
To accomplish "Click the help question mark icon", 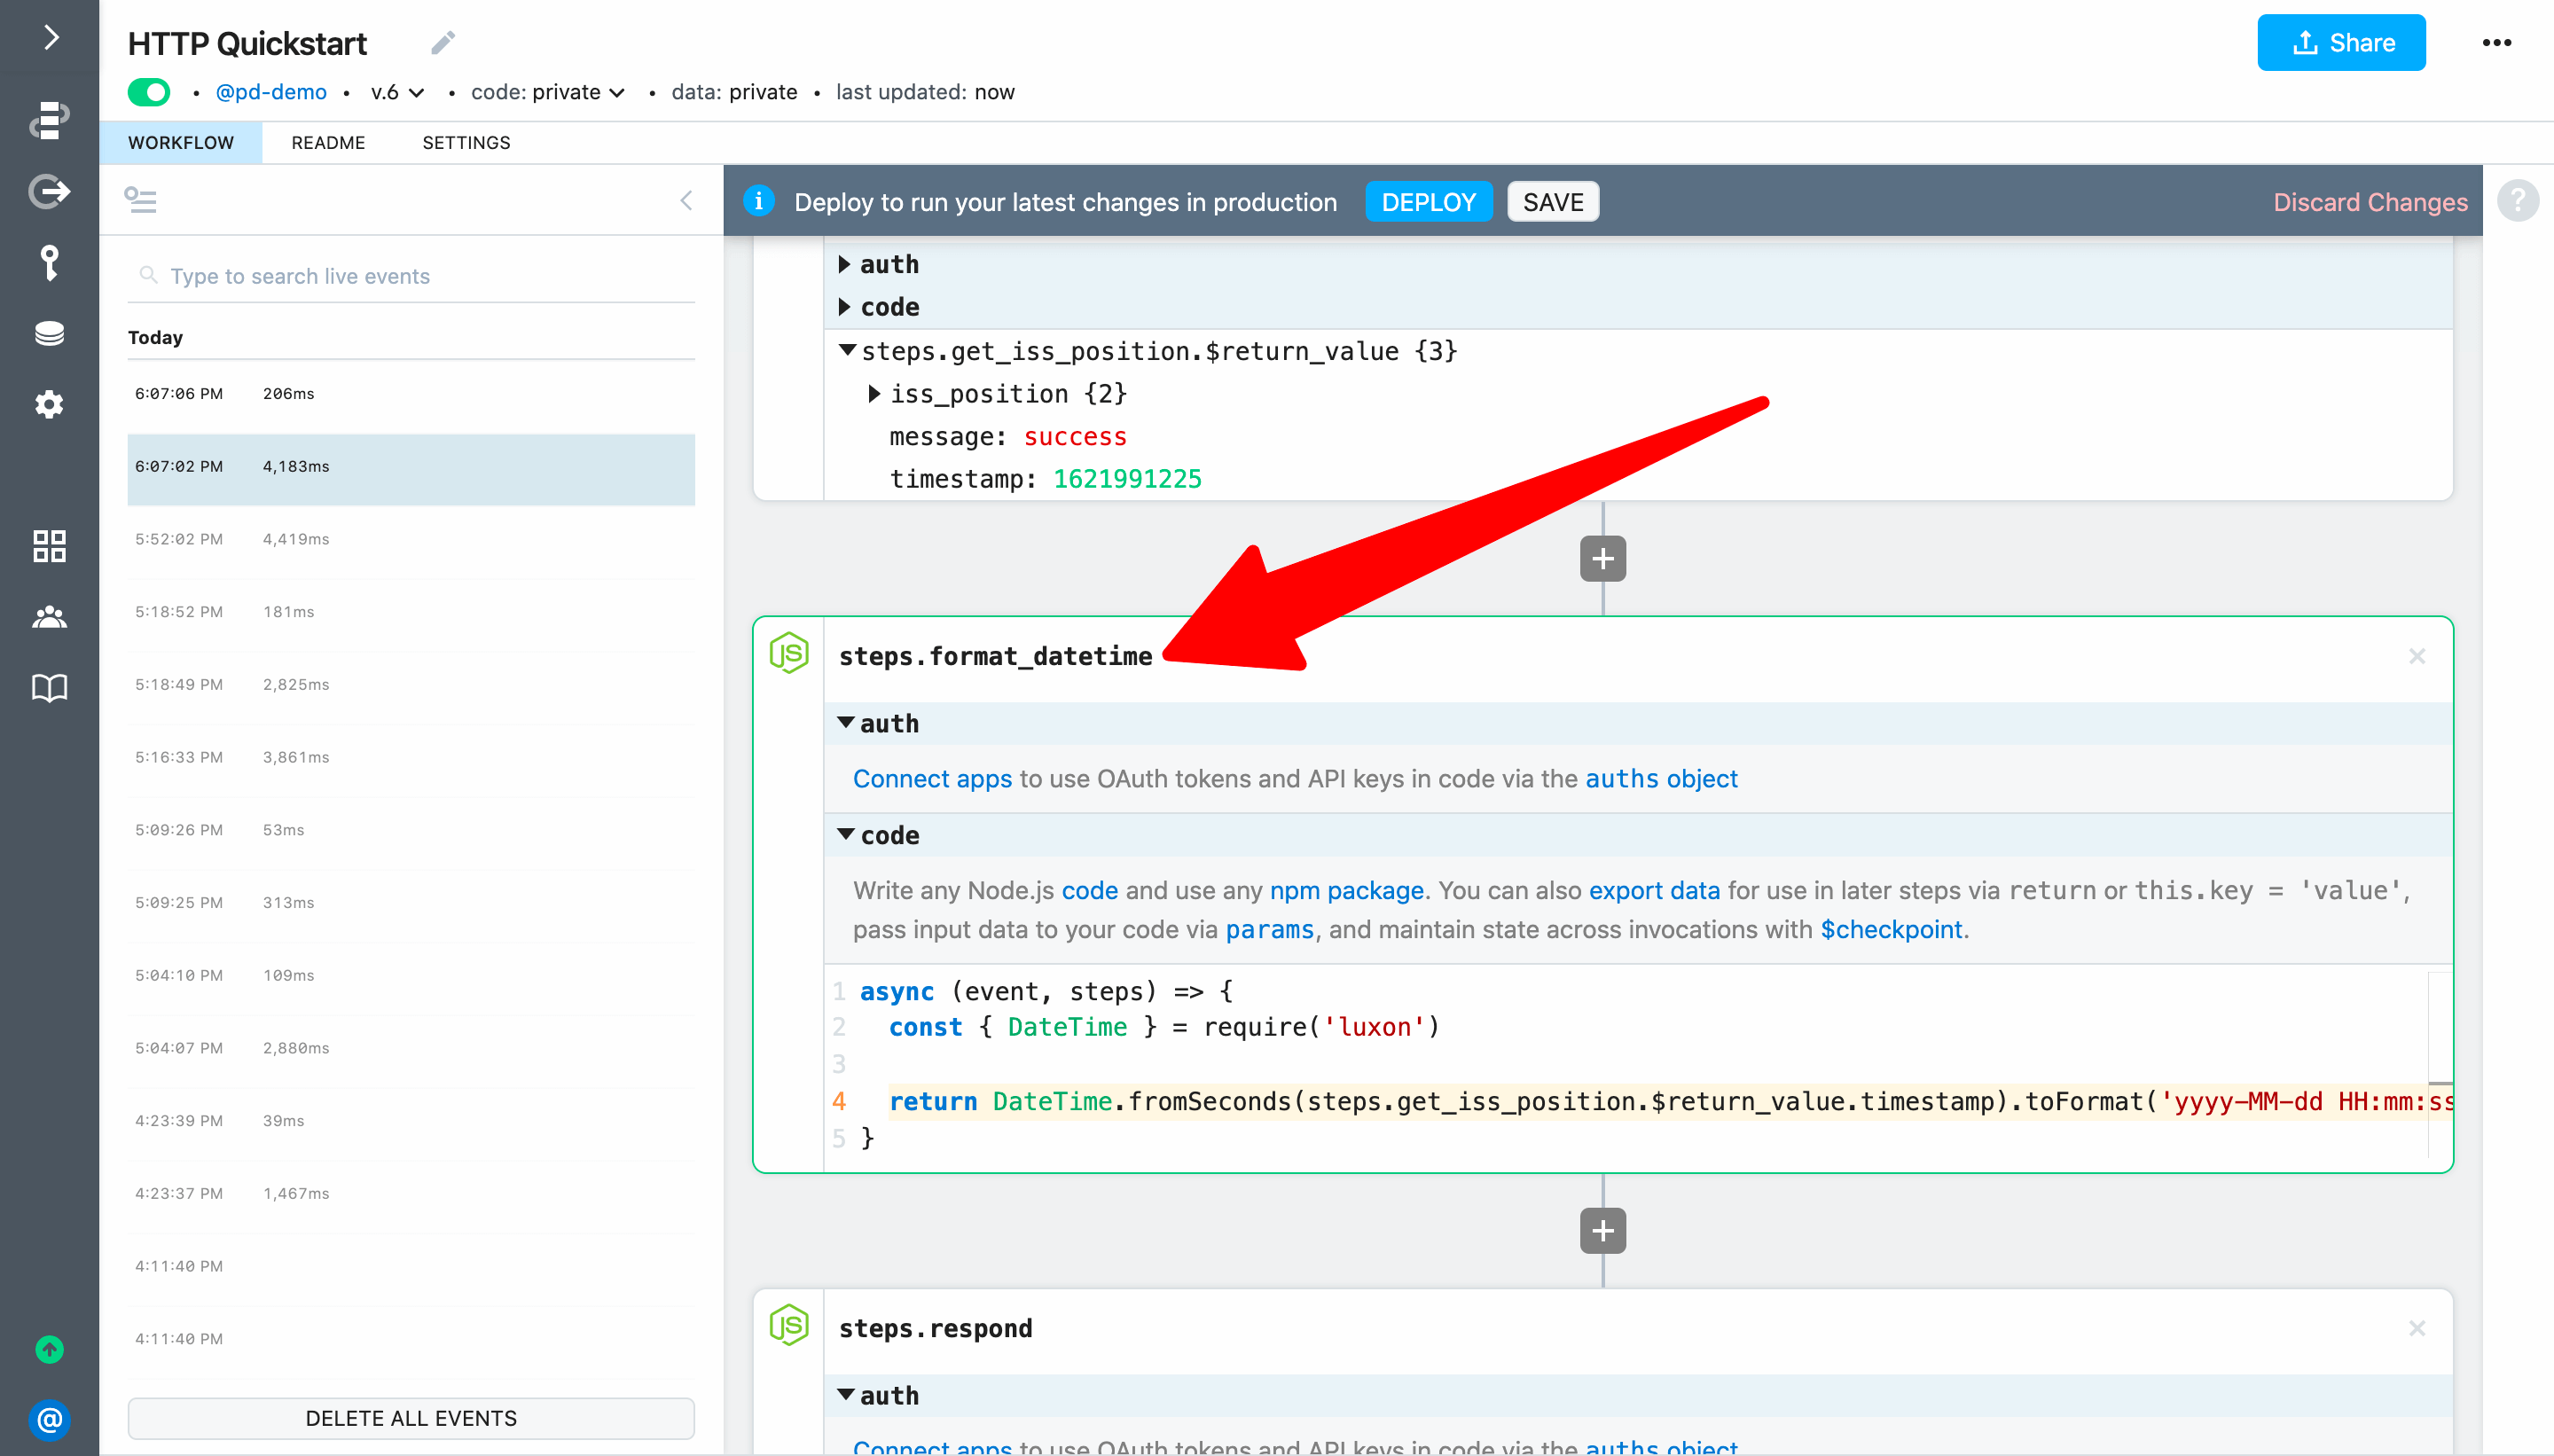I will coord(2517,201).
